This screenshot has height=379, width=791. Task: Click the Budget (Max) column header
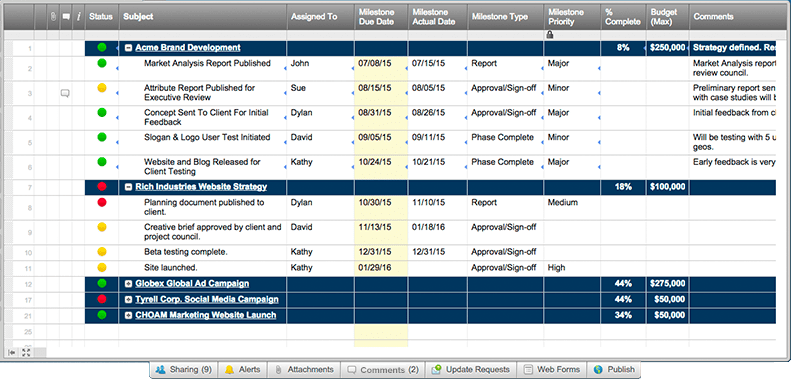[x=667, y=17]
